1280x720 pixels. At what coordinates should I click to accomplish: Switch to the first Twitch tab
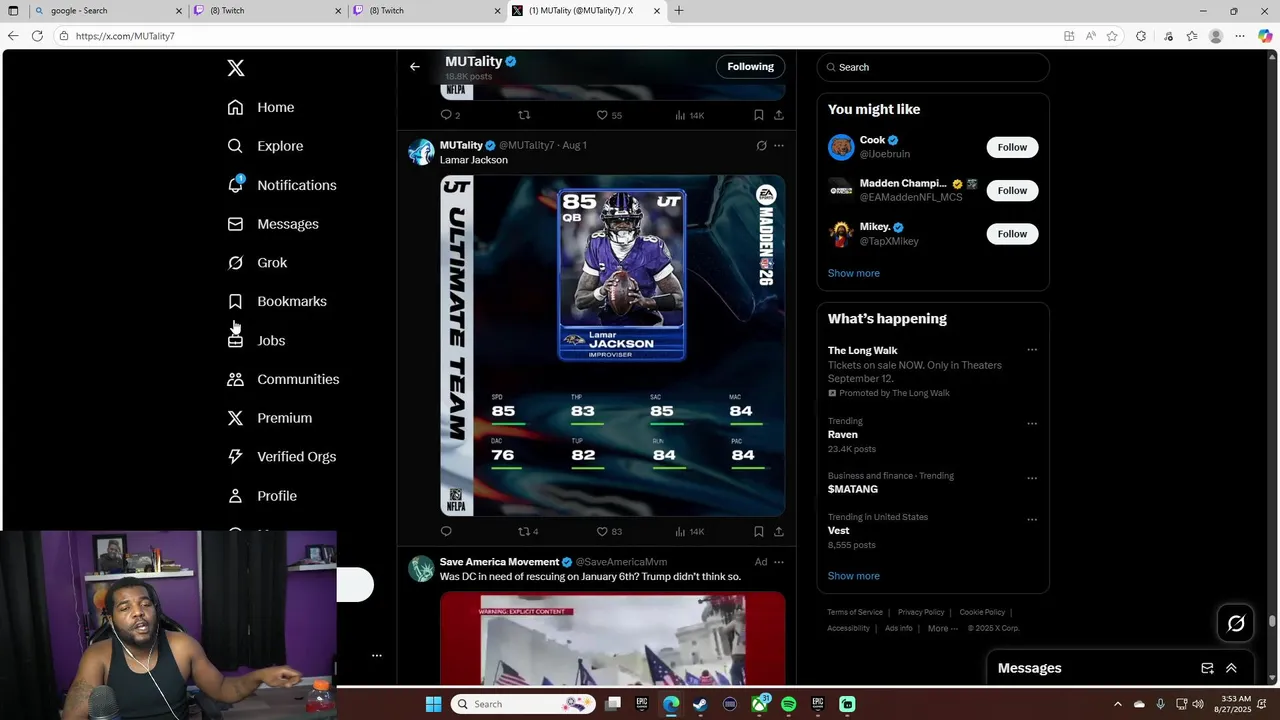coord(268,11)
